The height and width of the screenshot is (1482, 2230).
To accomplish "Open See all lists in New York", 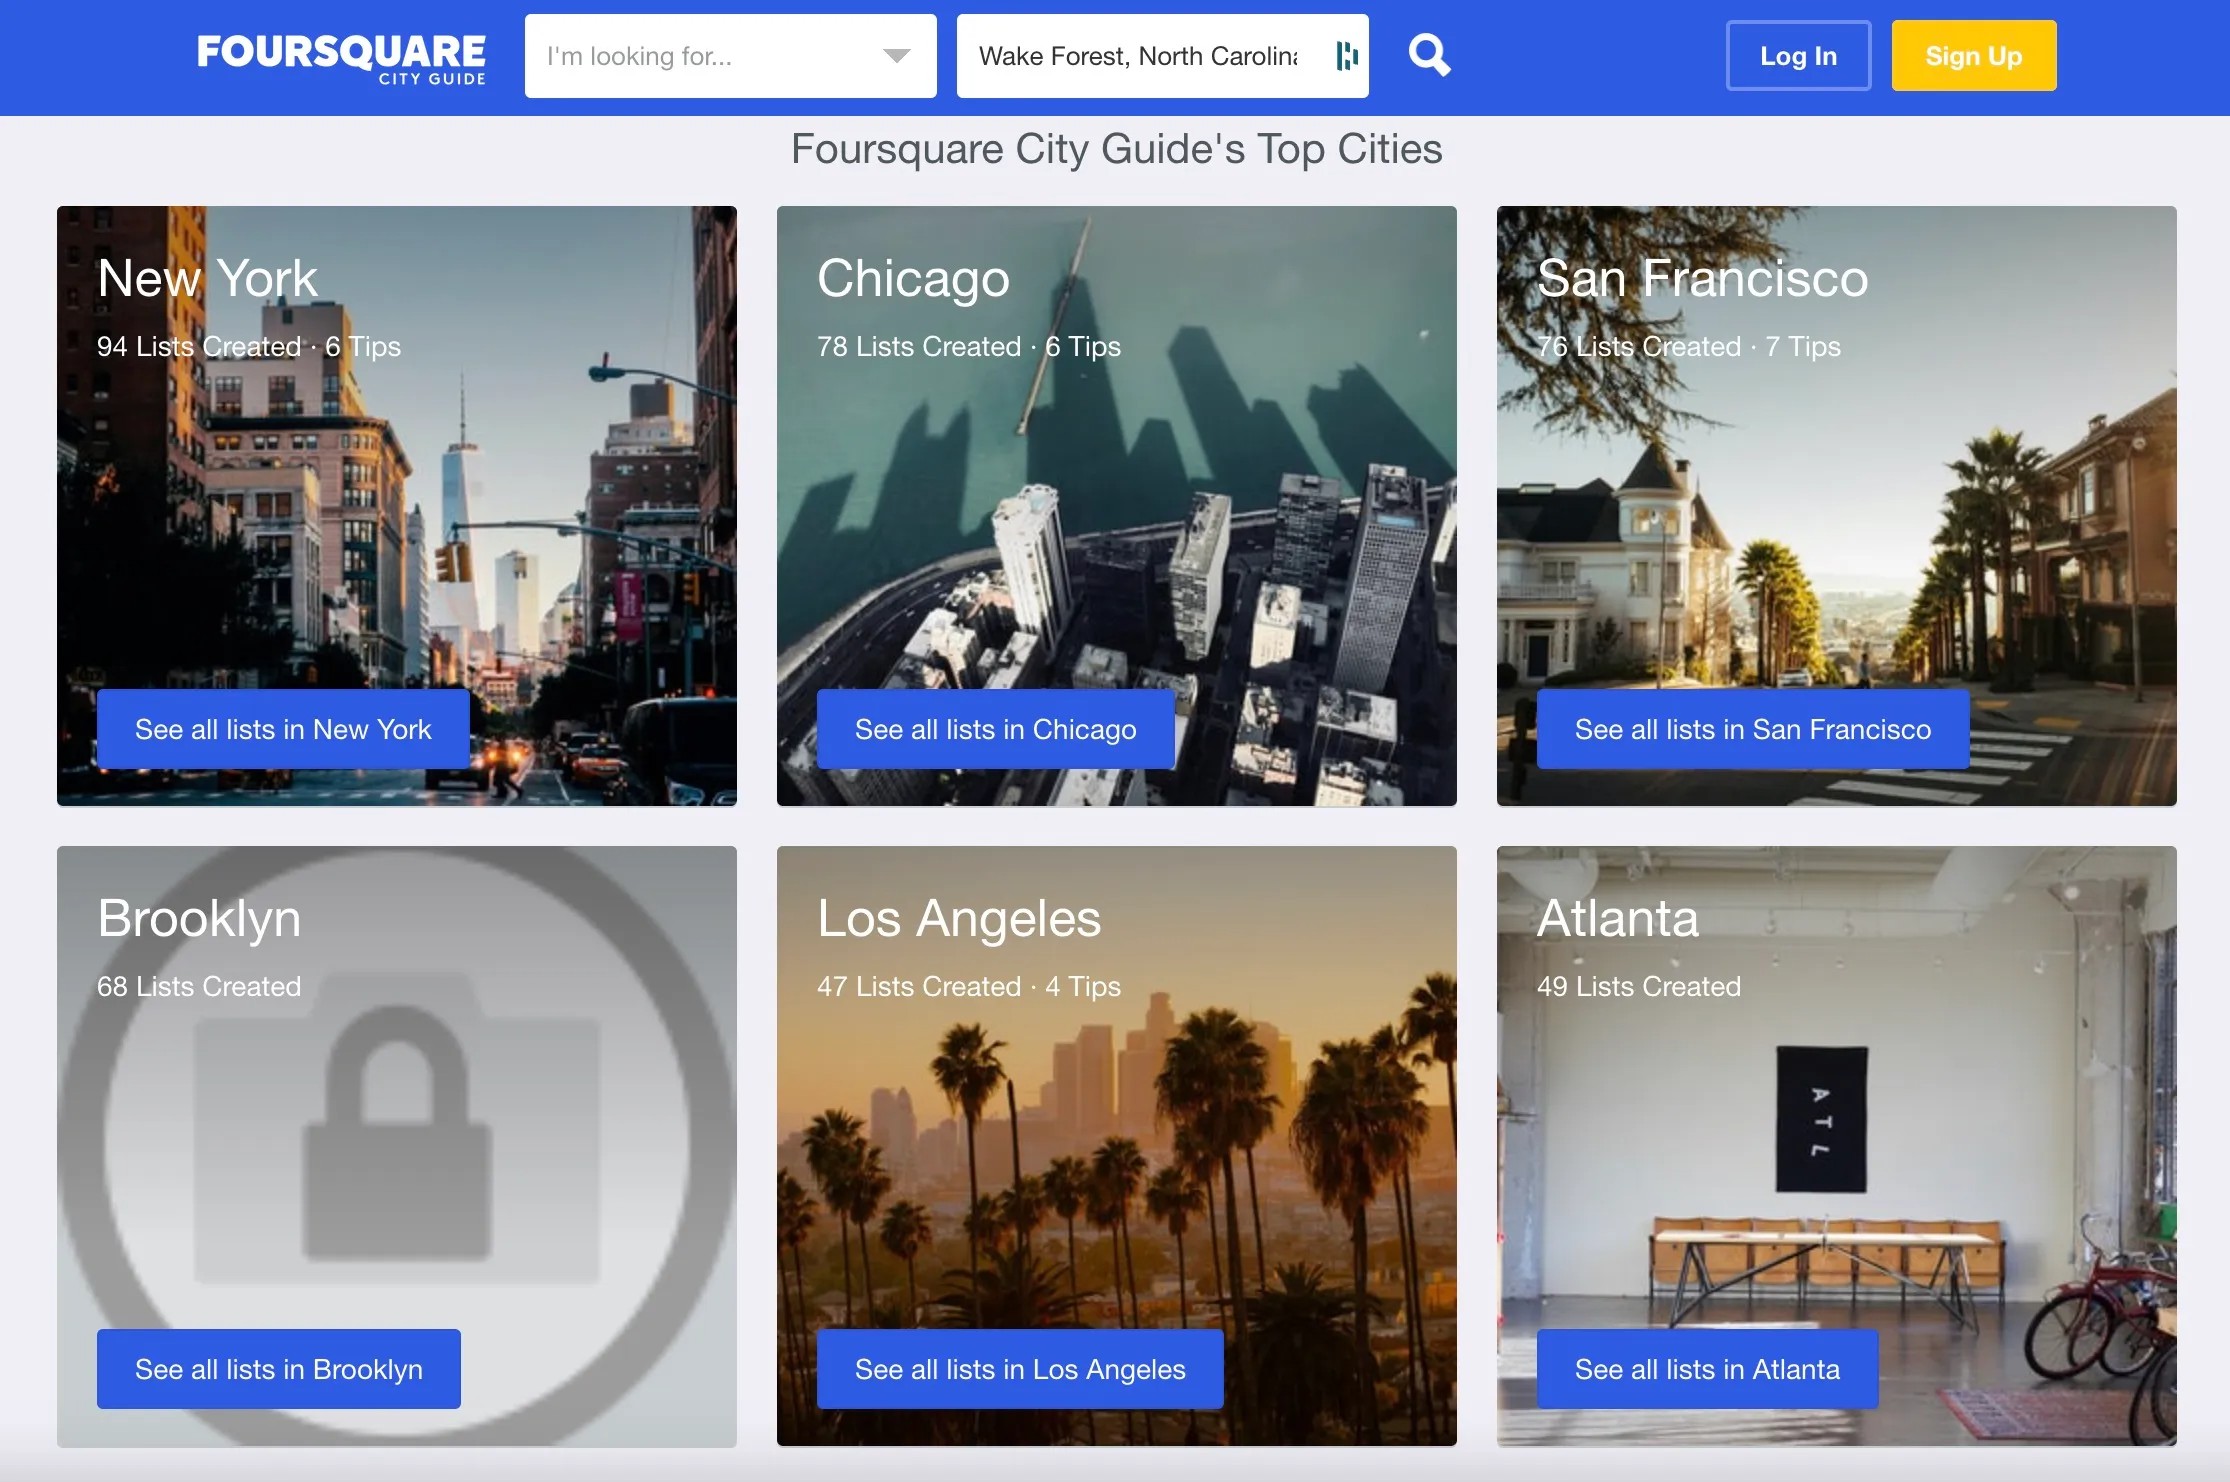I will pos(283,729).
